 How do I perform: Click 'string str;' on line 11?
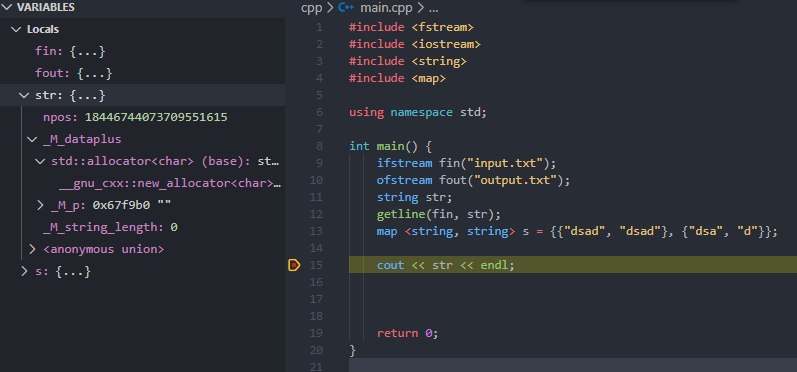click(414, 197)
